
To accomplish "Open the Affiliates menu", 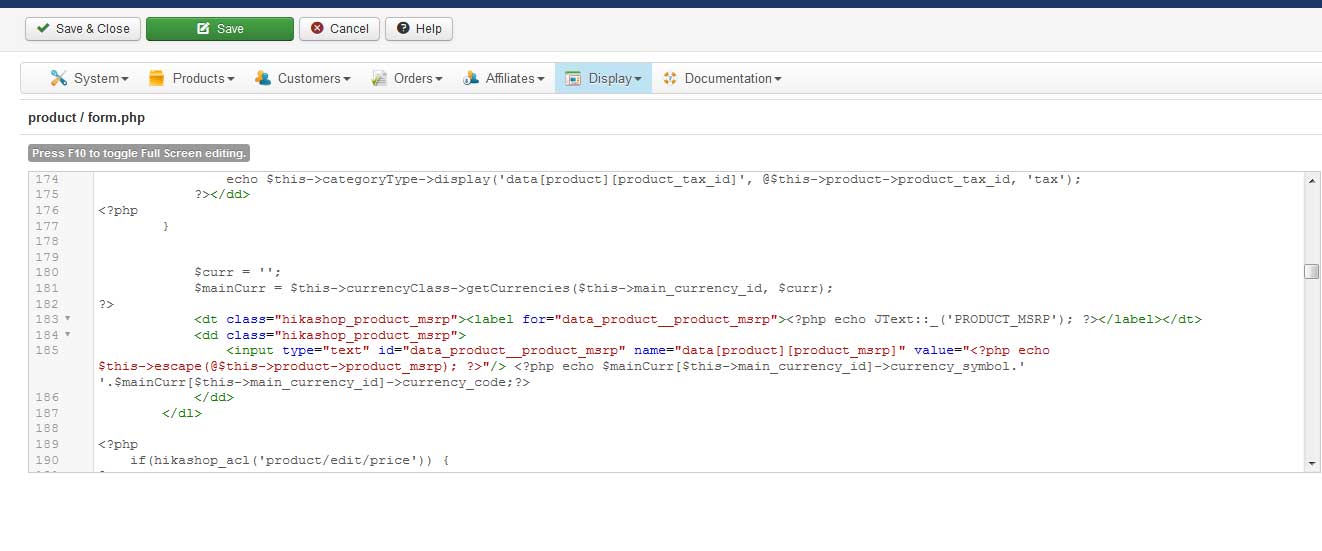I will 503,78.
